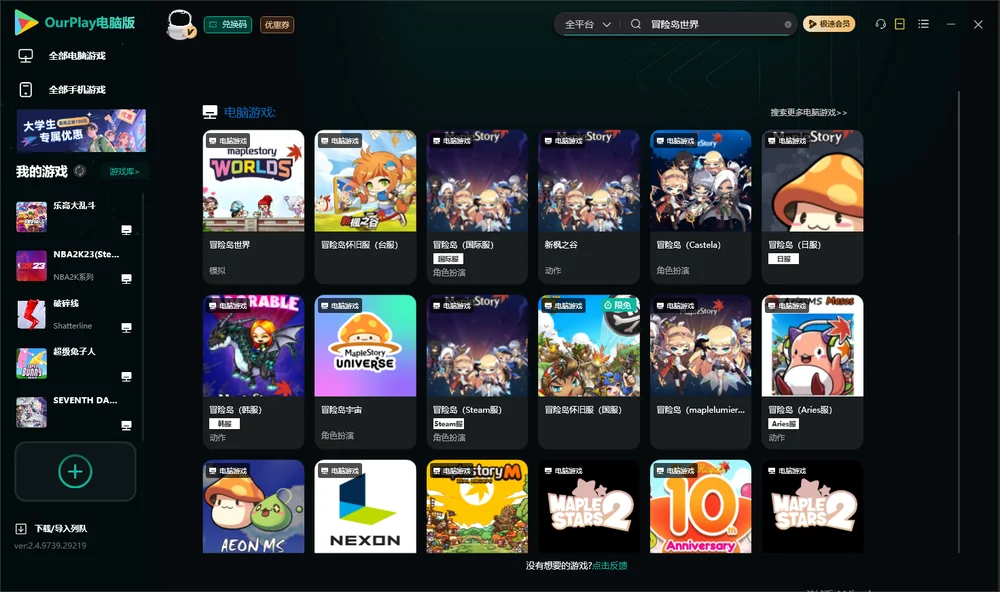
Task: Open the 点击反馈 feedback link
Action: [610, 565]
